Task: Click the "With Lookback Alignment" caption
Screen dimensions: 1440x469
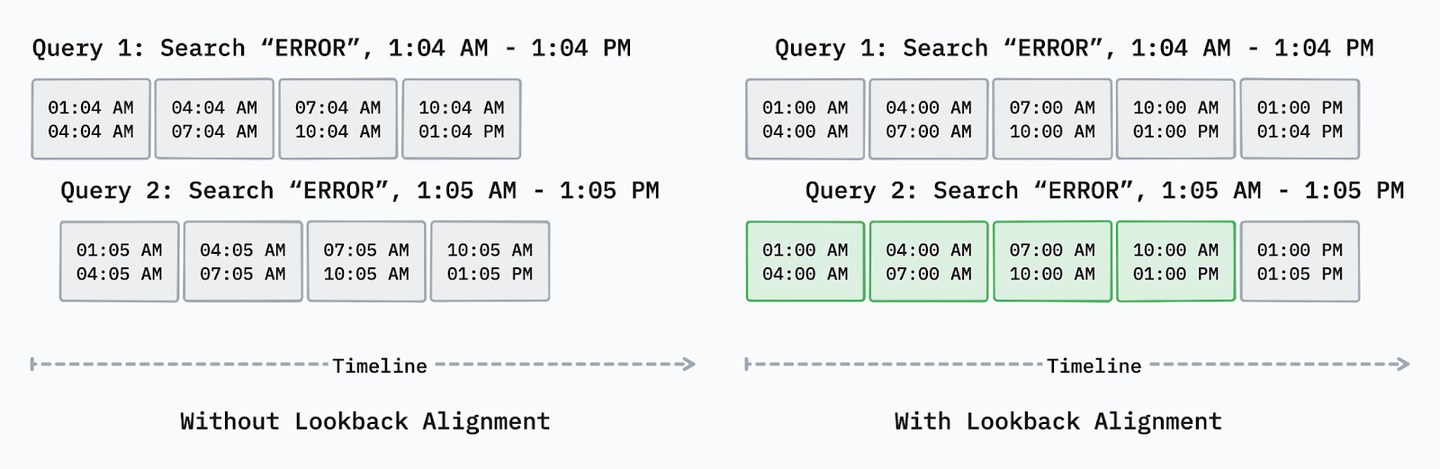Action: 1058,421
